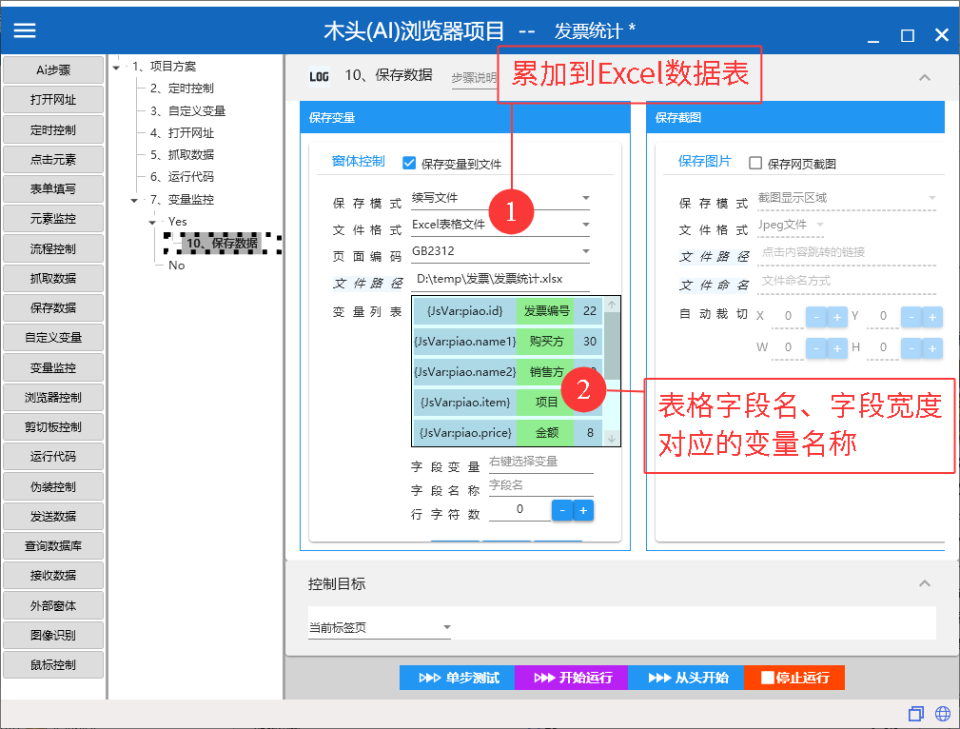Open the hamburger menu in the top-left corner
The height and width of the screenshot is (729, 960).
pyautogui.click(x=24, y=29)
